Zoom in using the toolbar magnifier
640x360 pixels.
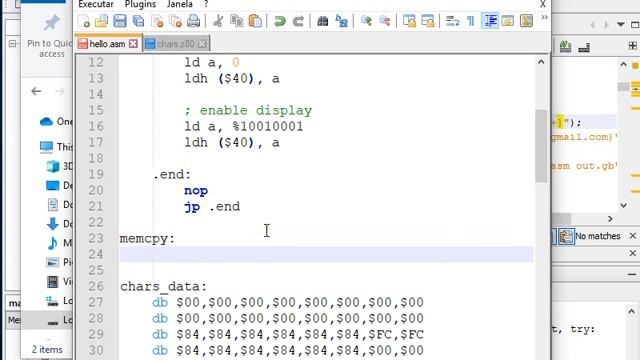366,21
